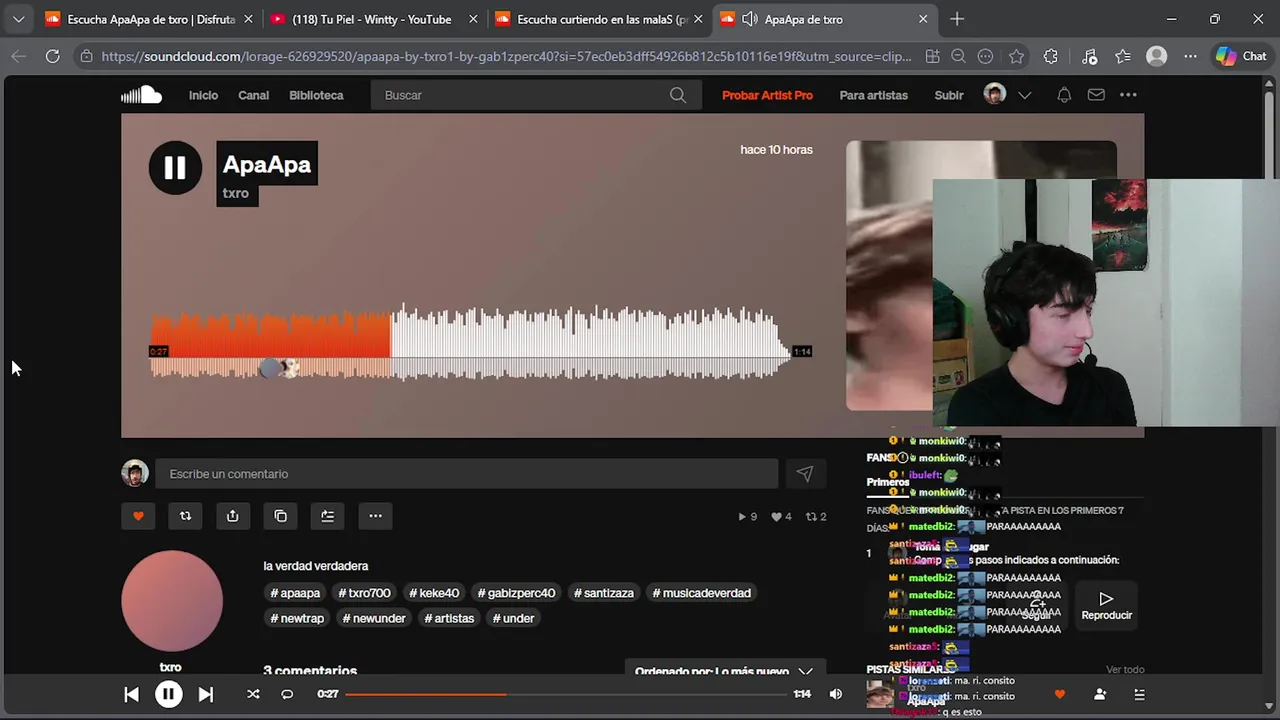This screenshot has width=1280, height=720.
Task: Mute volume in player bar
Action: coord(836,694)
